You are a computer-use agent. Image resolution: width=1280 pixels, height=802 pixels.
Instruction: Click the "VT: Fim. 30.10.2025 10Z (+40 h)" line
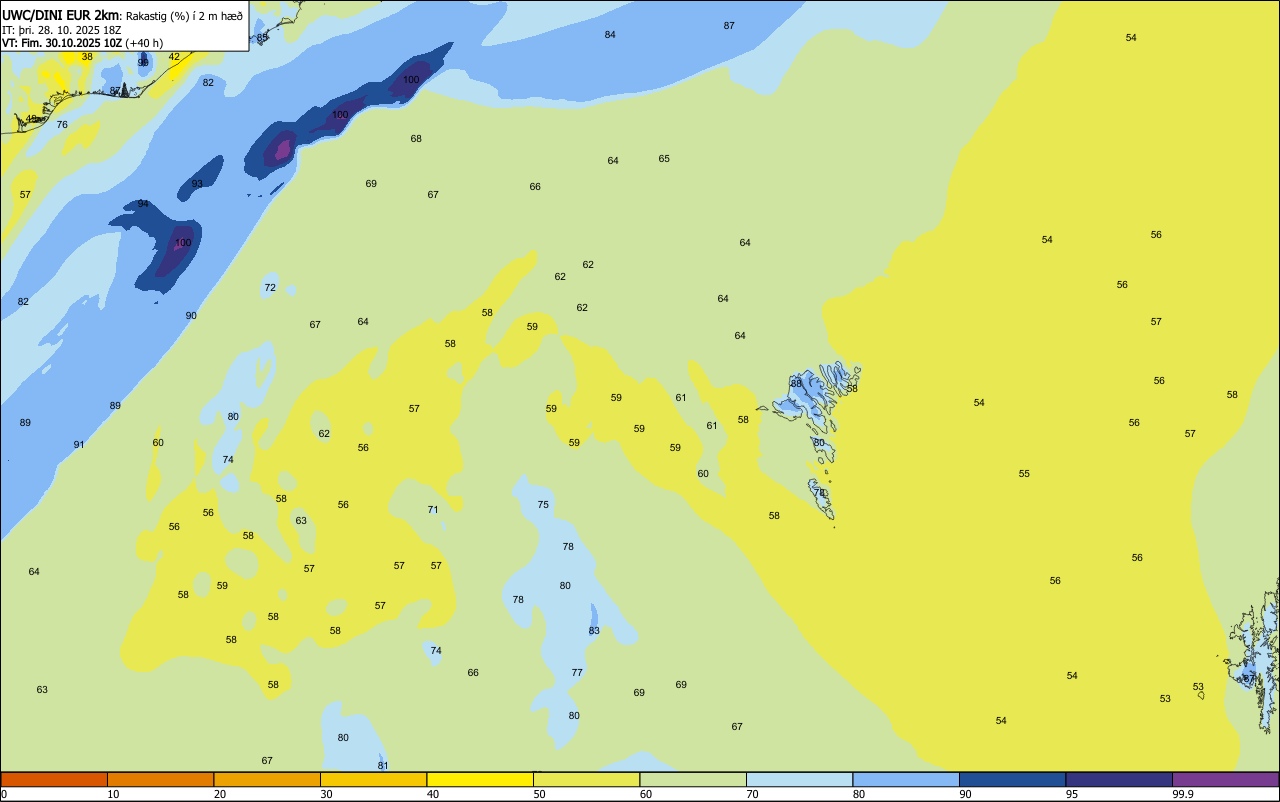[83, 43]
